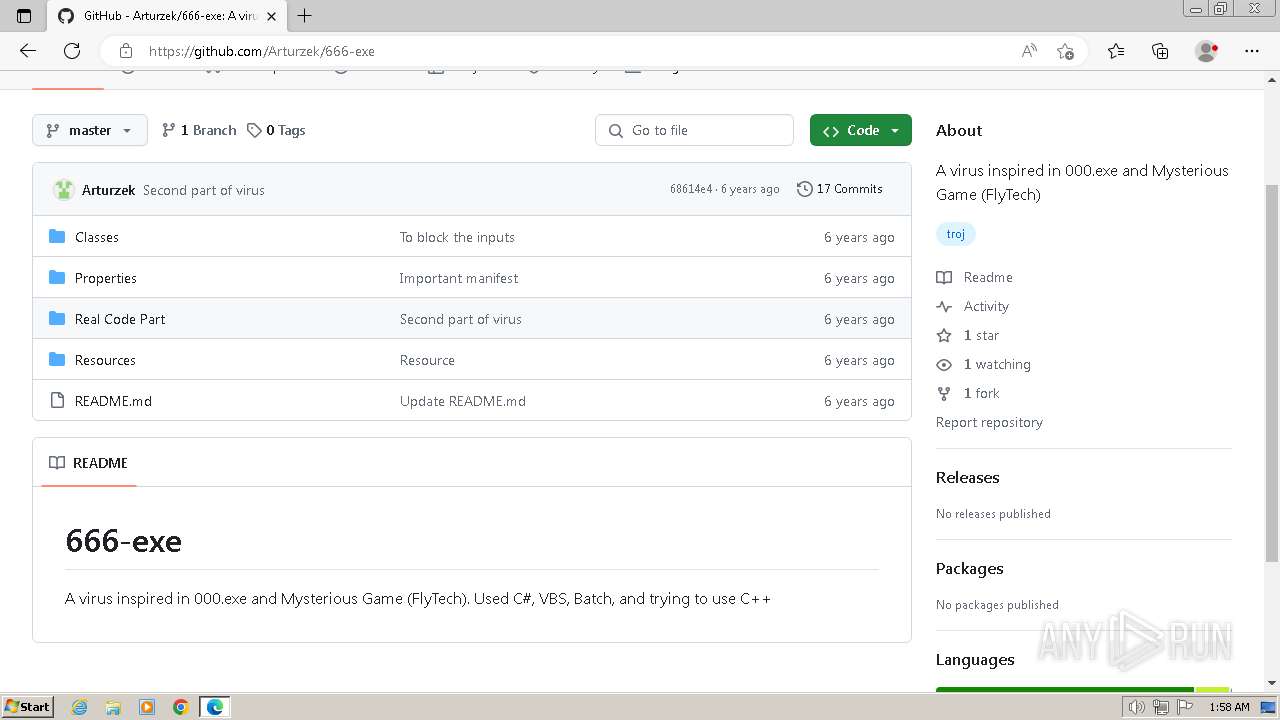Click Report repository link
Screen dimensions: 1280x720
989,422
